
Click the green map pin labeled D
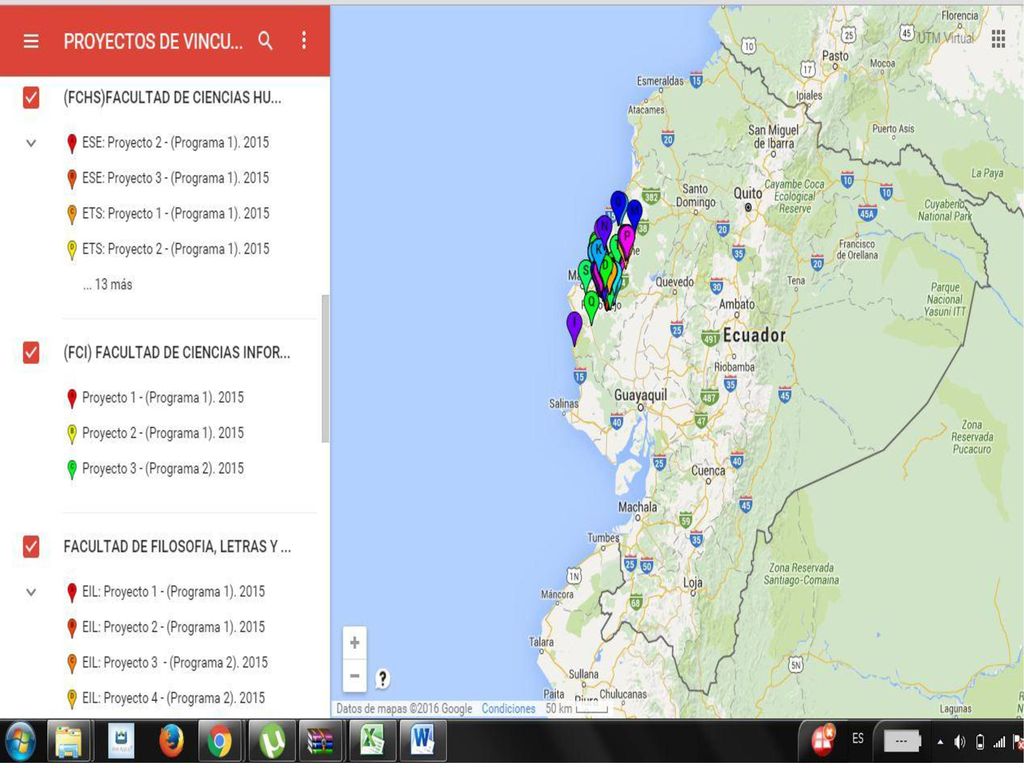[x=605, y=268]
